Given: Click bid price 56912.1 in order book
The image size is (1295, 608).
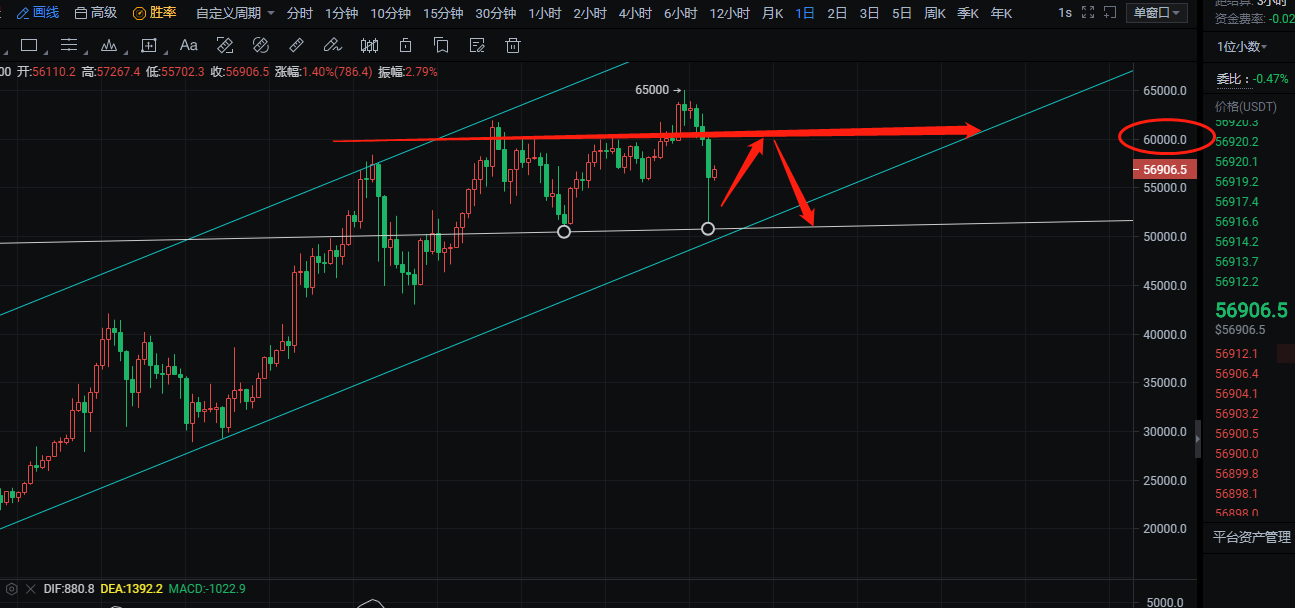Looking at the screenshot, I should pyautogui.click(x=1236, y=354).
